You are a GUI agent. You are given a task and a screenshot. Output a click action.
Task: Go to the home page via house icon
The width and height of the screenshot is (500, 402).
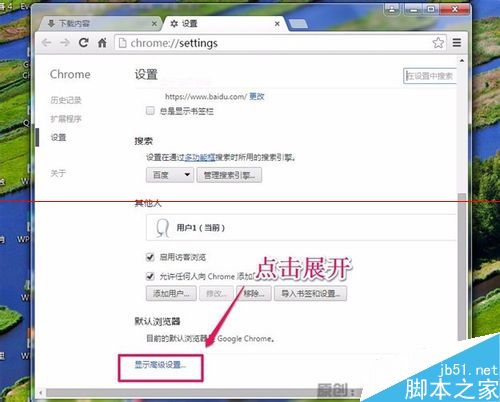(x=102, y=43)
